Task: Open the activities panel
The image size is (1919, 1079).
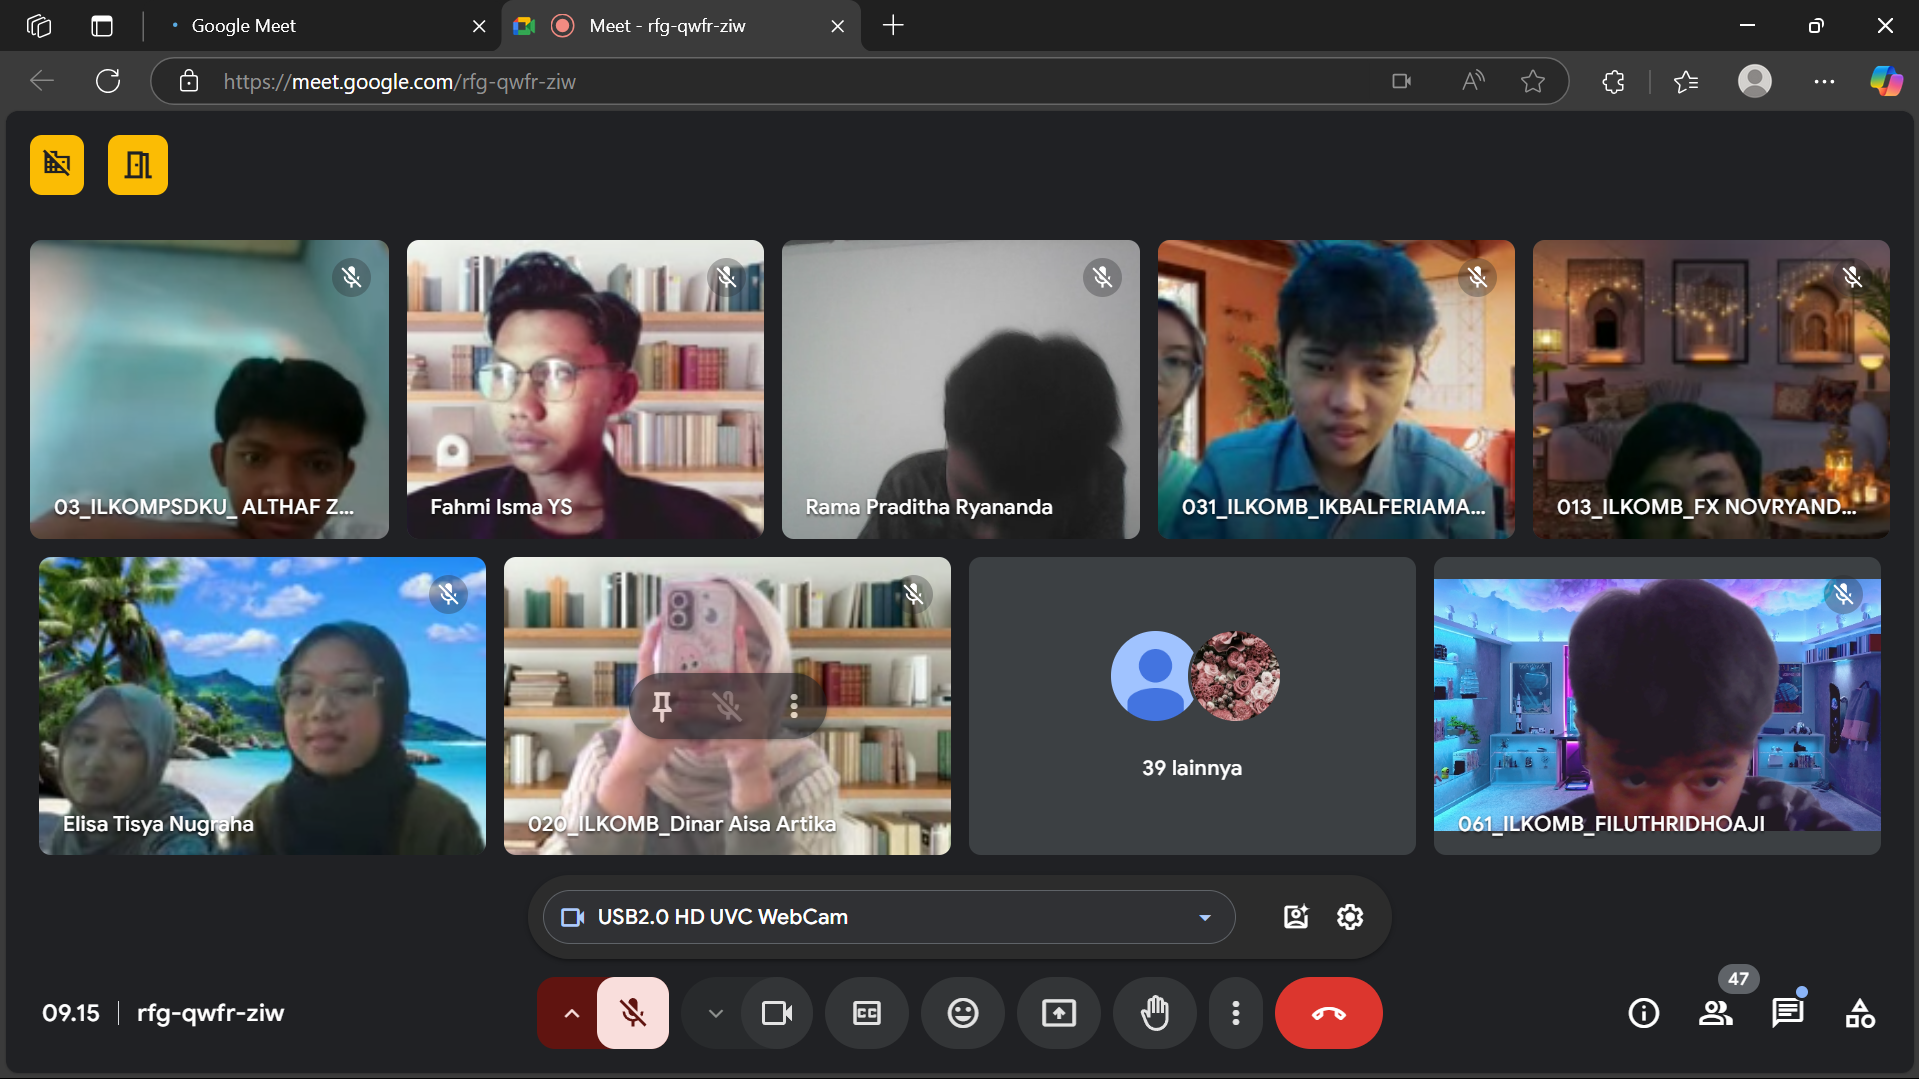Action: tap(1859, 1013)
